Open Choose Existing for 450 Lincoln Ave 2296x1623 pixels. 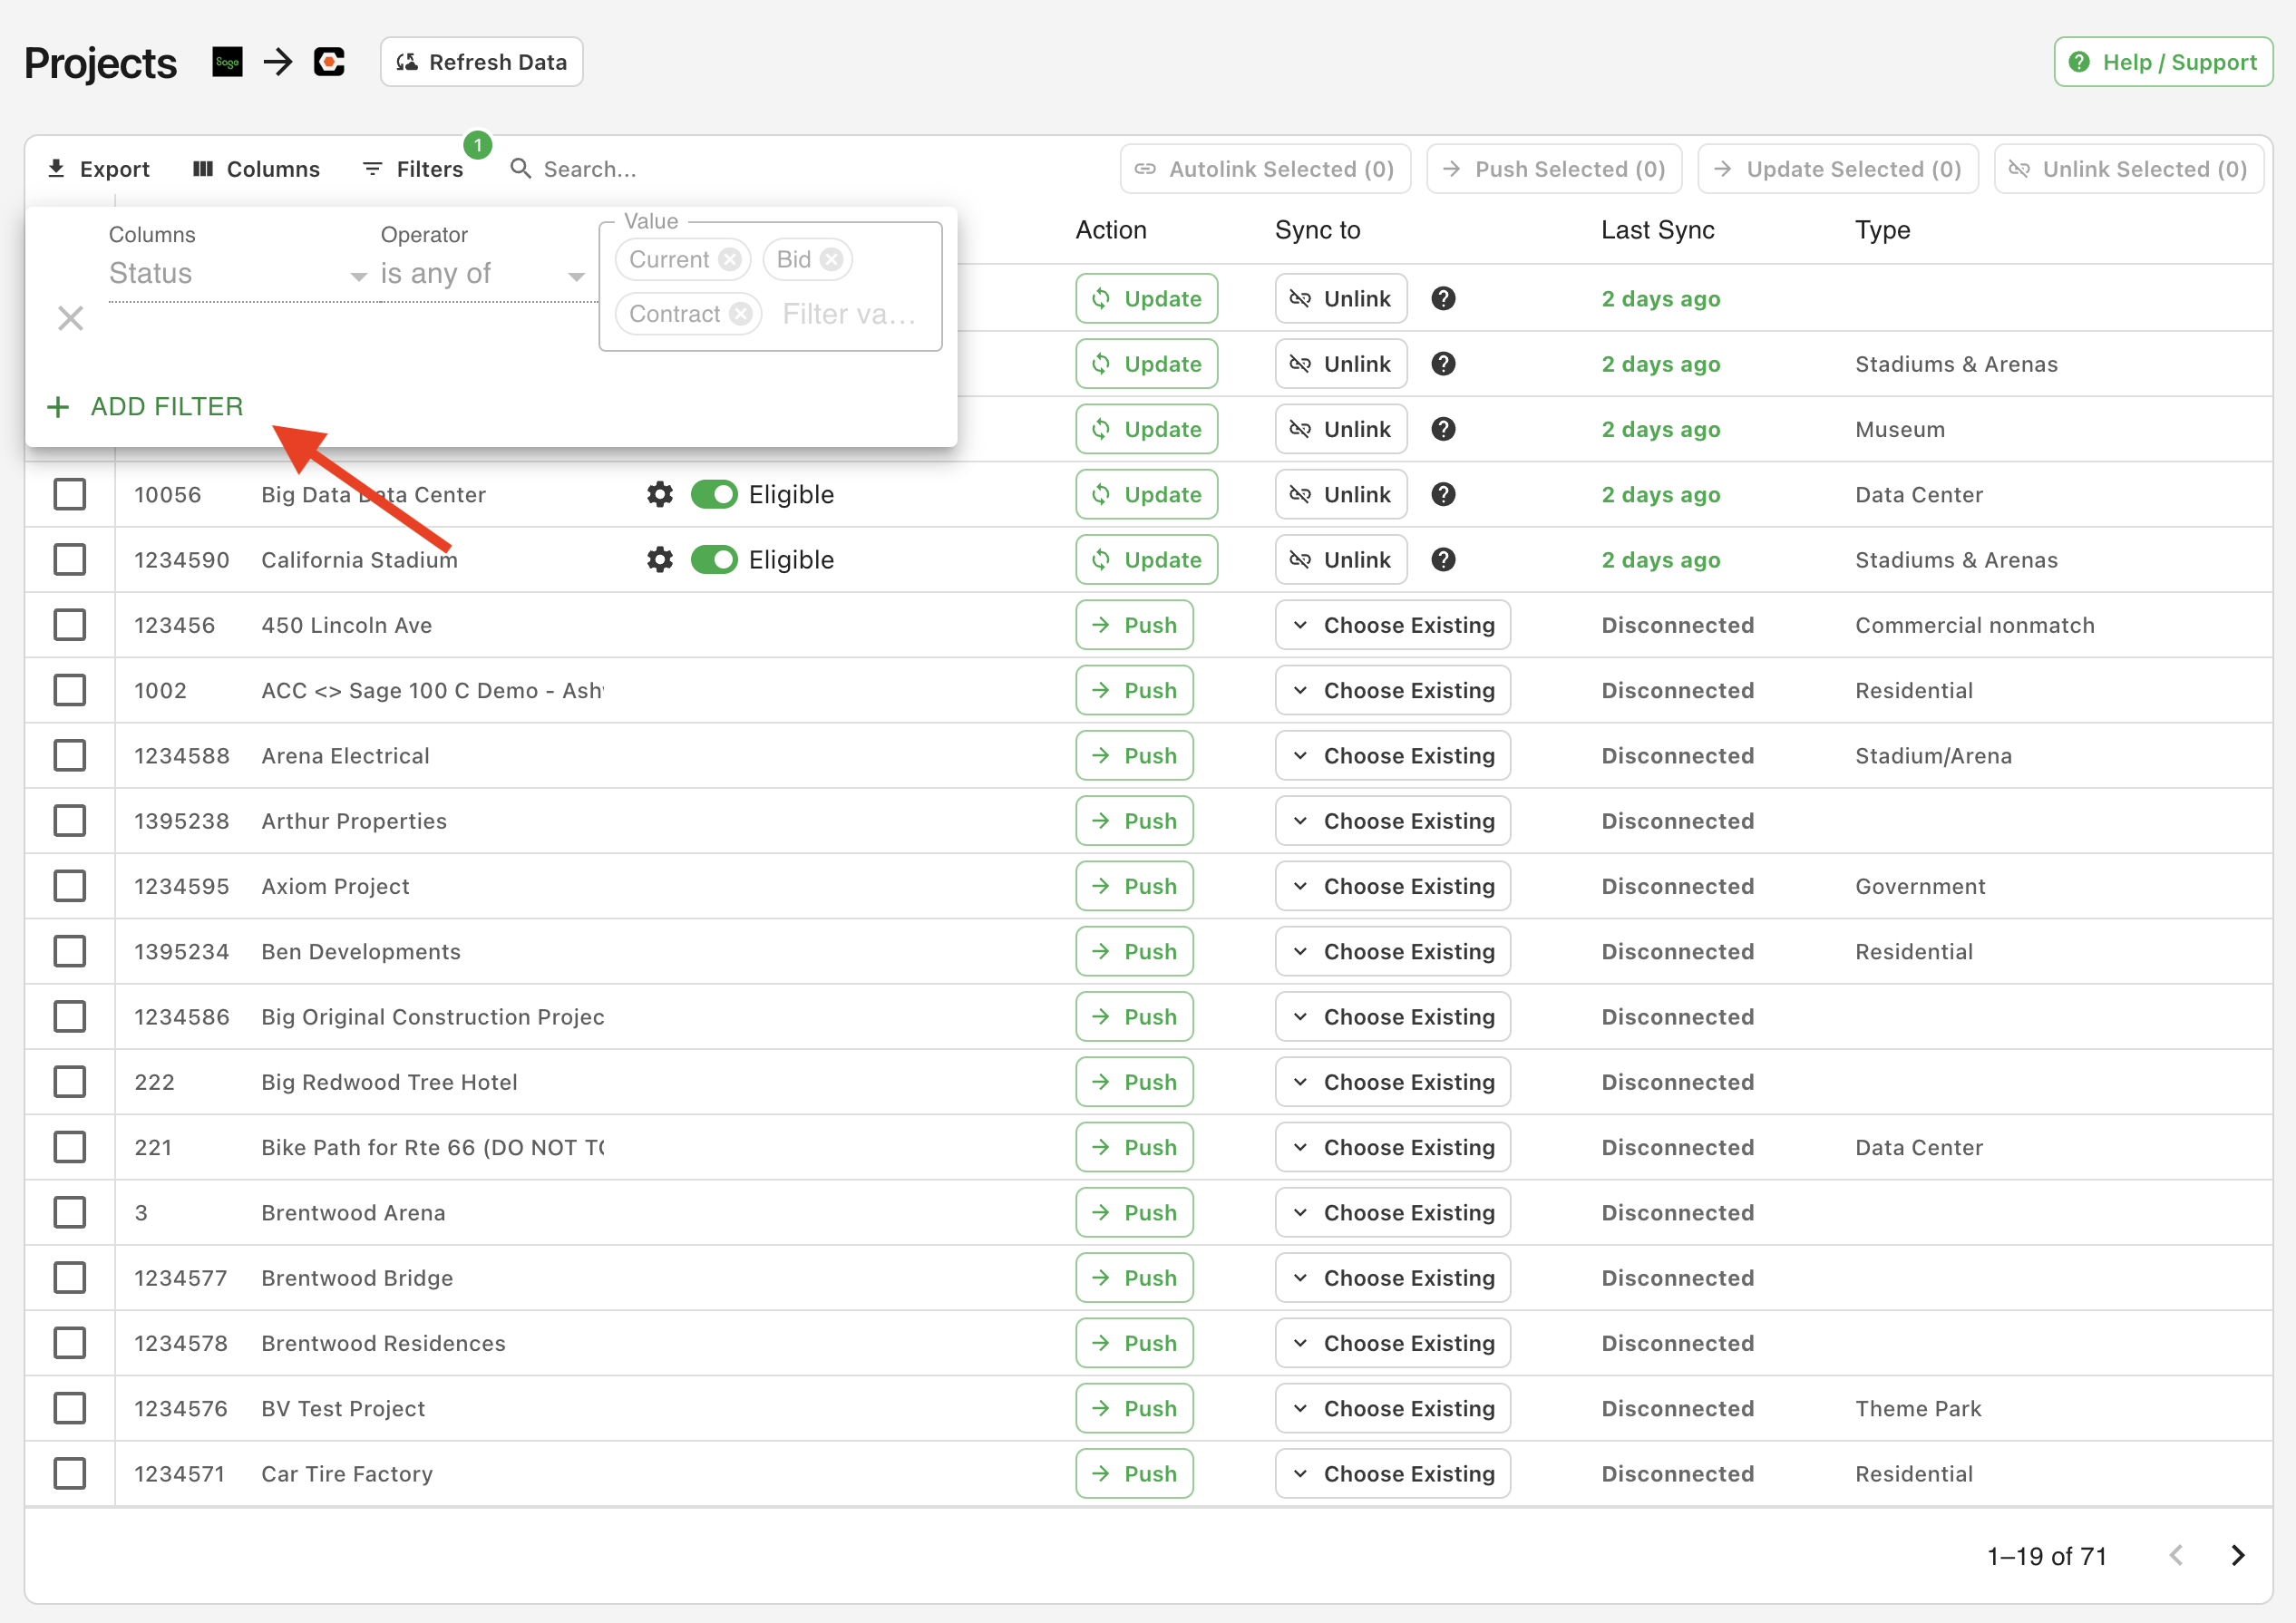[1392, 625]
